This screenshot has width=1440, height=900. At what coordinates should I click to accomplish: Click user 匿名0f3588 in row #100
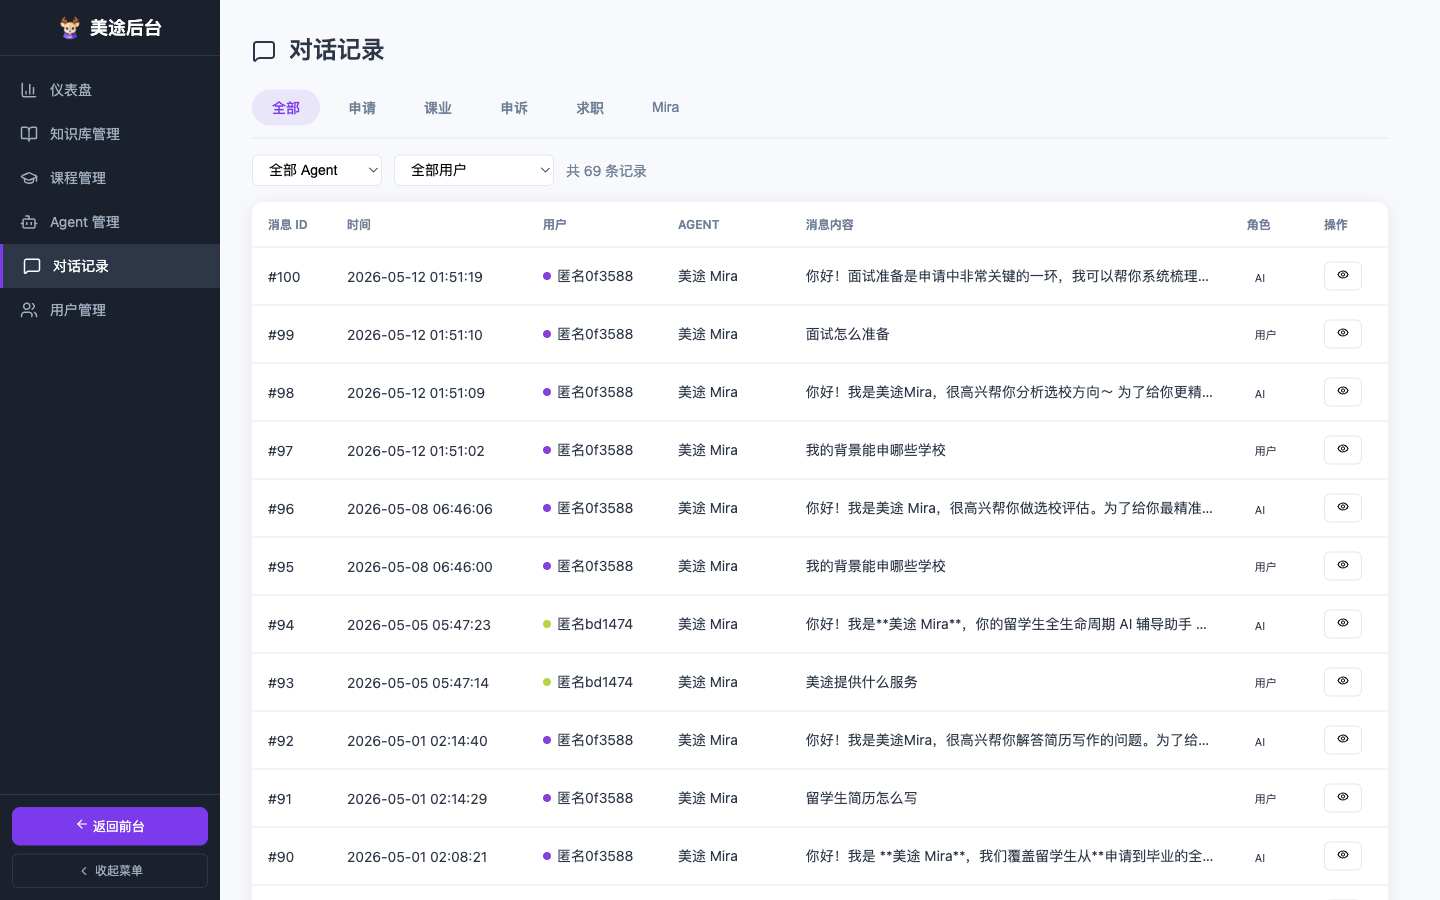coord(588,276)
